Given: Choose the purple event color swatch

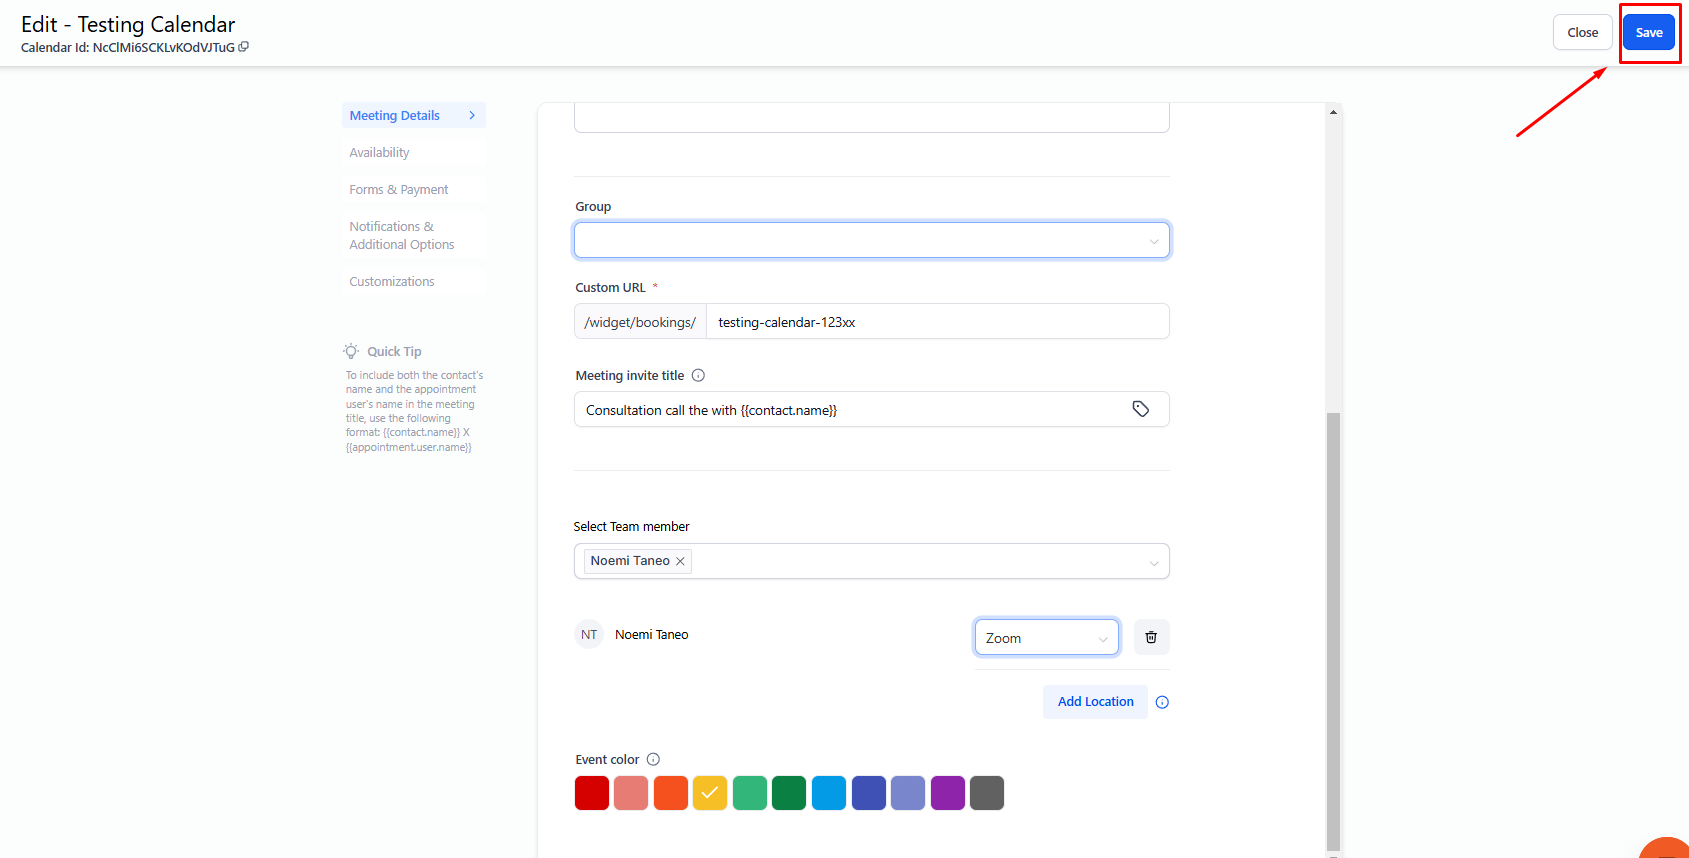Looking at the screenshot, I should 947,793.
